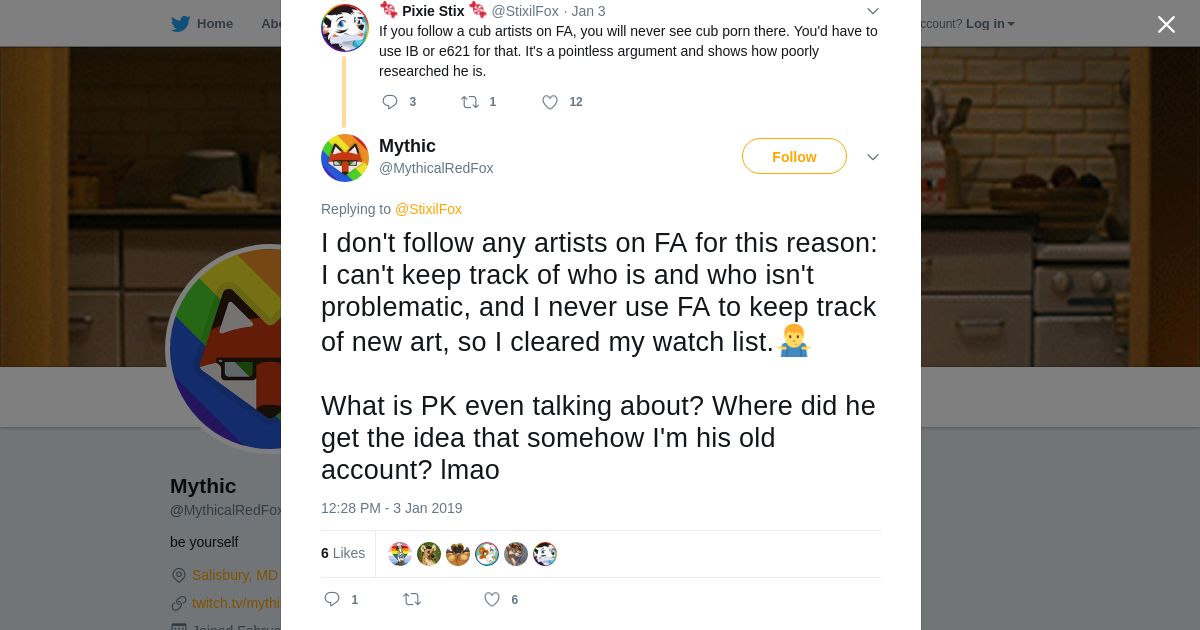Retweet Mythic's tweet
The height and width of the screenshot is (630, 1200).
click(411, 599)
